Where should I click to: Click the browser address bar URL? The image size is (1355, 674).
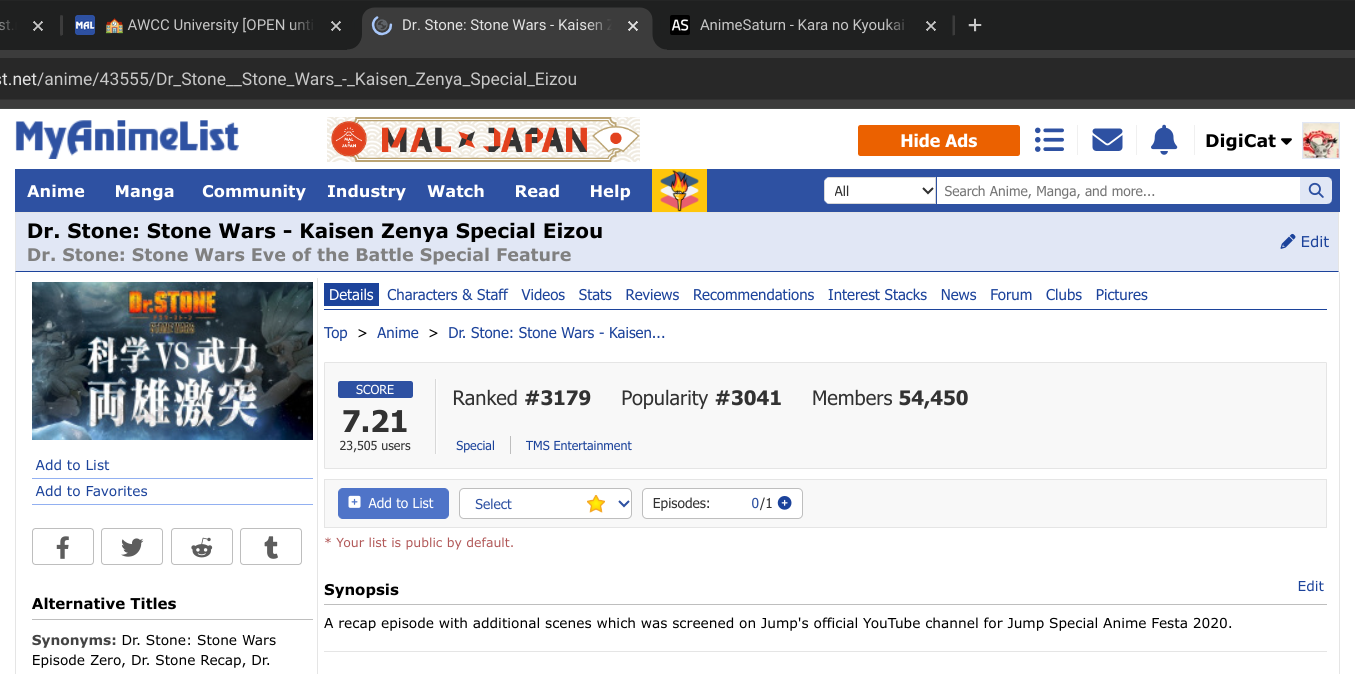288,79
